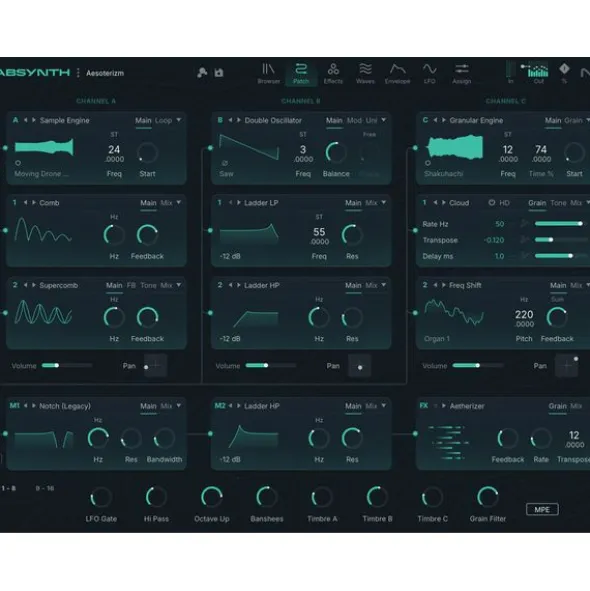
Task: Click the Saw waveform name
Action: point(227,174)
